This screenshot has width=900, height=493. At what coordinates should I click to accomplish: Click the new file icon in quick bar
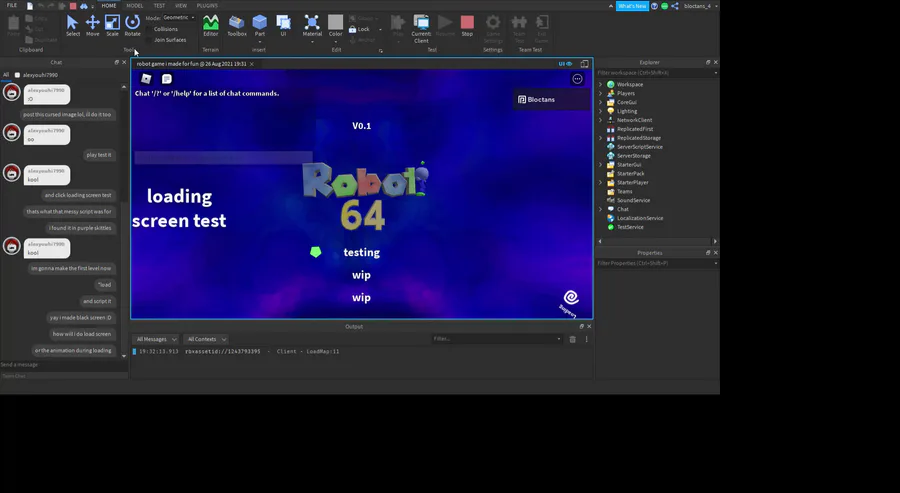click(x=30, y=6)
